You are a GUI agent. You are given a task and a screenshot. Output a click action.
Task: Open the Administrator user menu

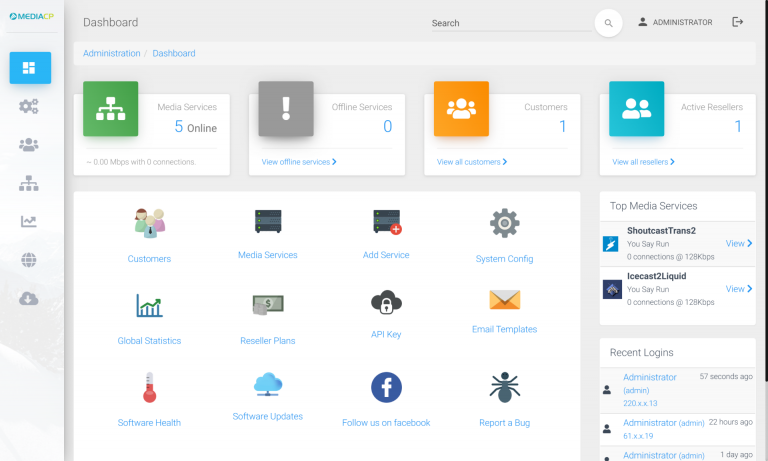point(675,22)
